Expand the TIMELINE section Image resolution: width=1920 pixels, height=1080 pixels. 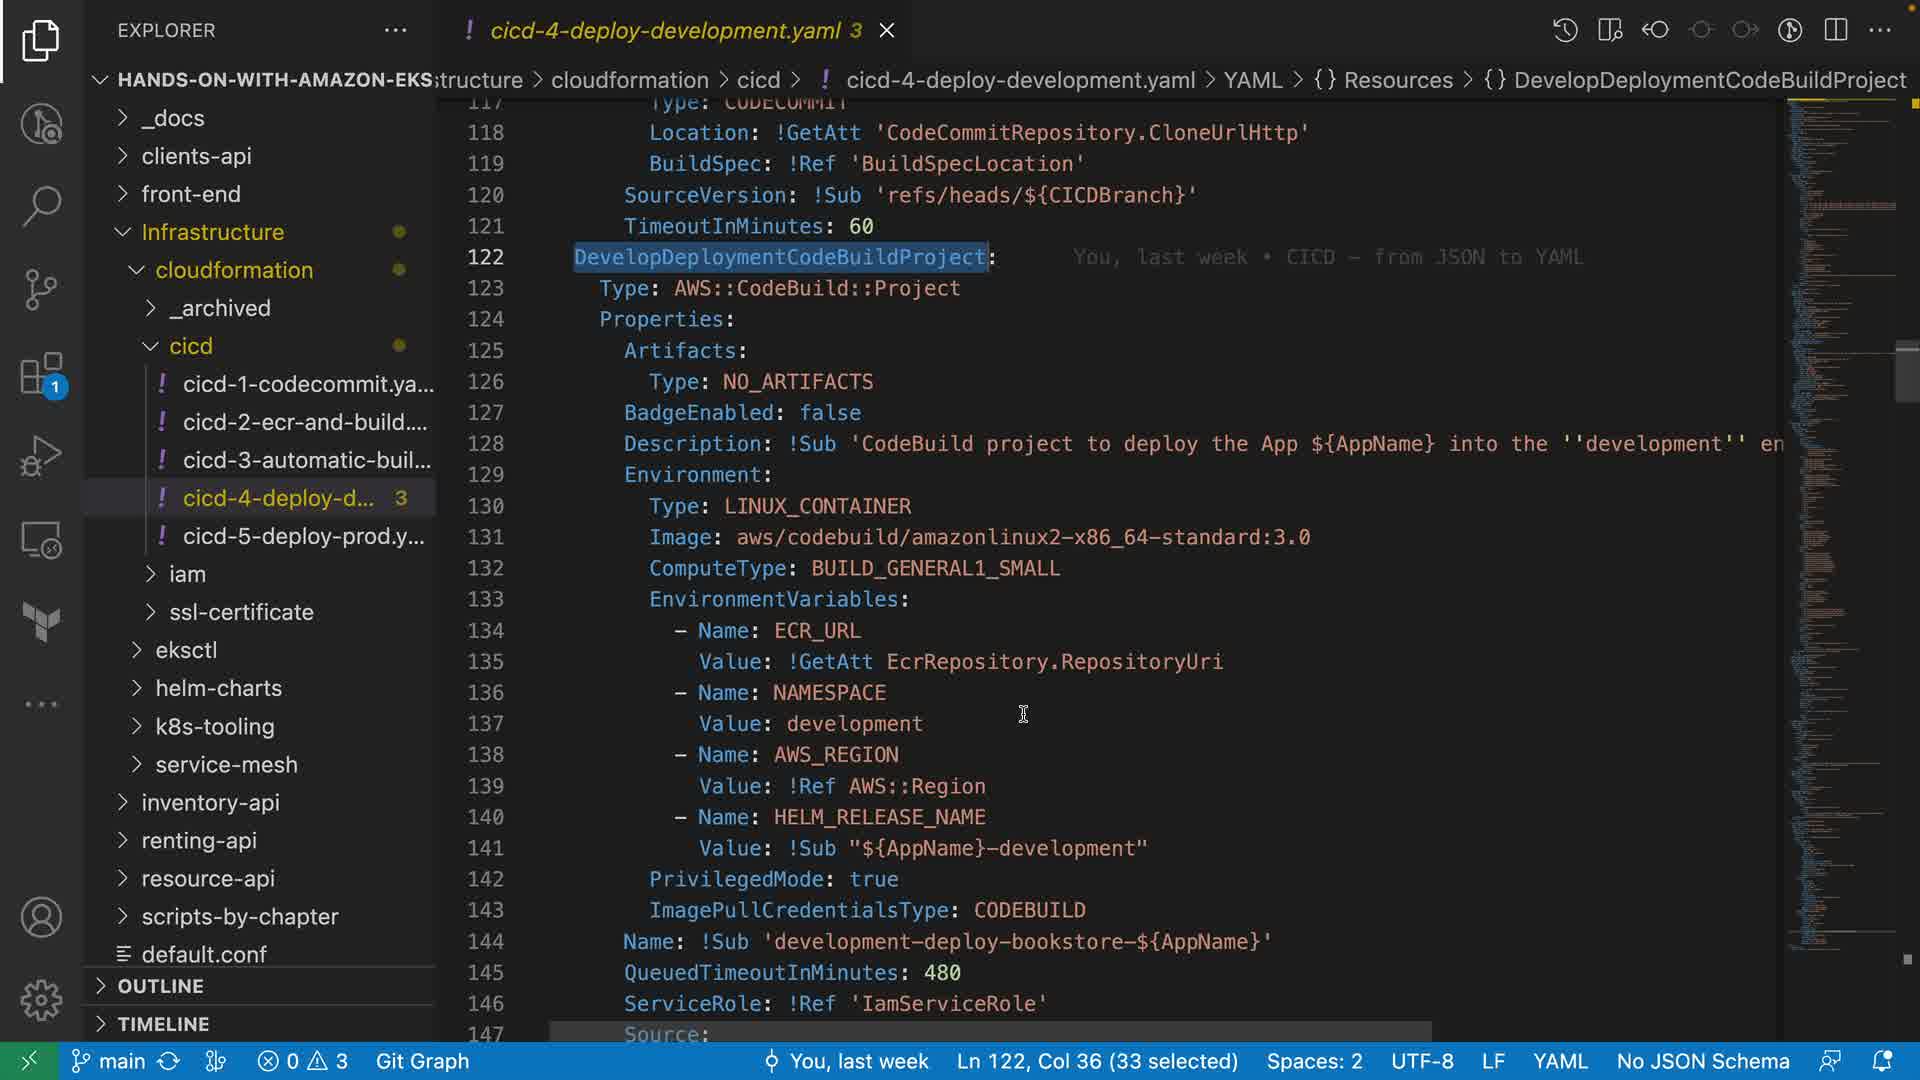pos(163,1024)
